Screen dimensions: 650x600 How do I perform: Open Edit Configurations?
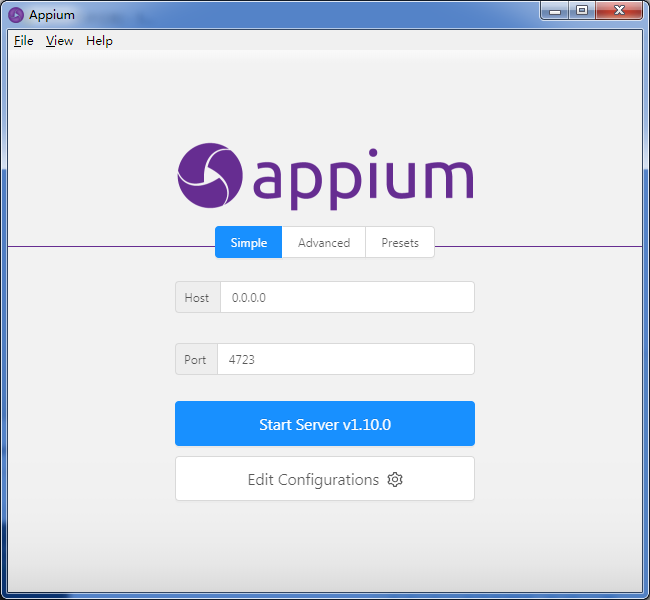pyautogui.click(x=325, y=479)
